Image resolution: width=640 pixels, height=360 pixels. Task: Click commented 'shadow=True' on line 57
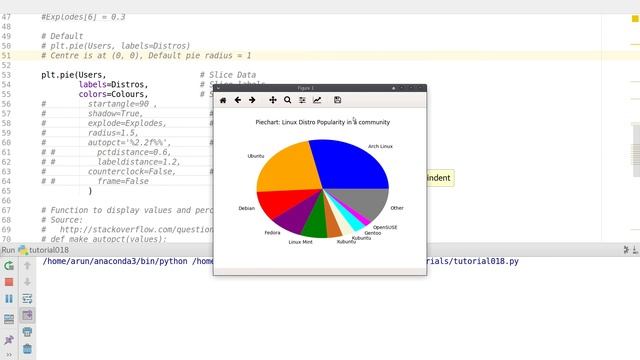coord(113,113)
